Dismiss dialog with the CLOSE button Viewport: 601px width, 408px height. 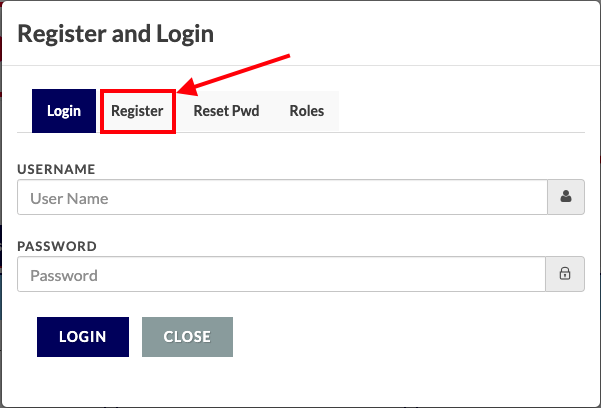coord(187,337)
